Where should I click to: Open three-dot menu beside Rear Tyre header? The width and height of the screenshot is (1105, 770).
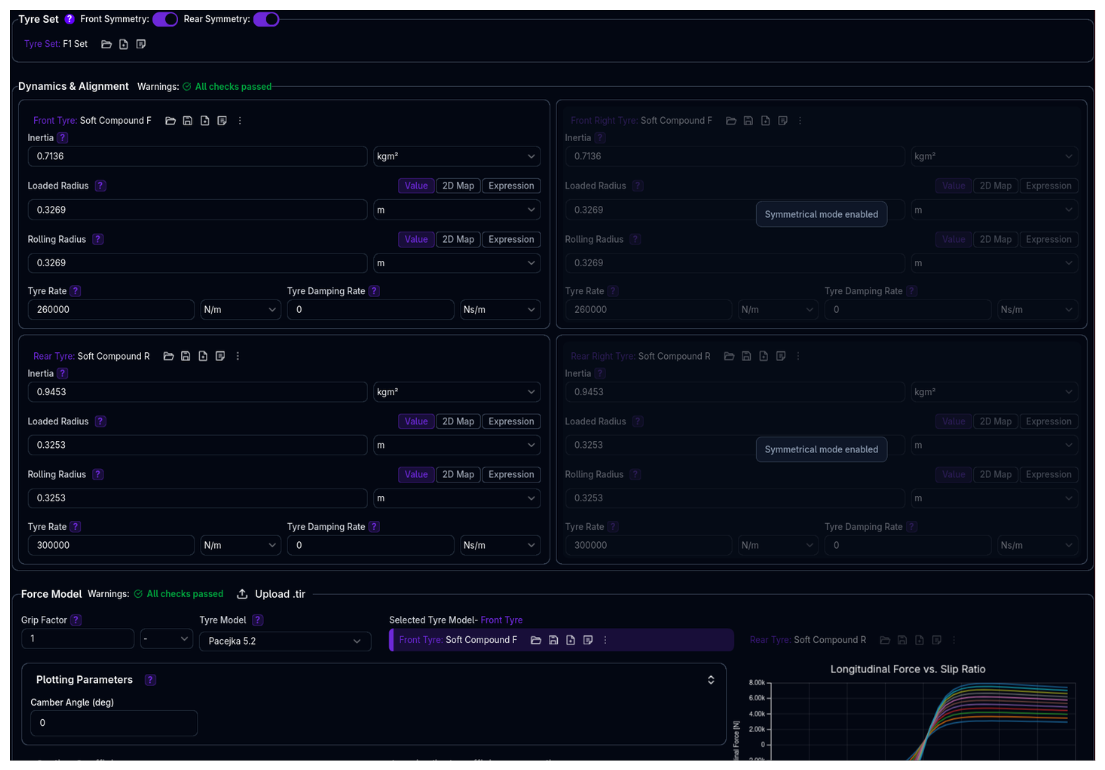click(x=237, y=356)
